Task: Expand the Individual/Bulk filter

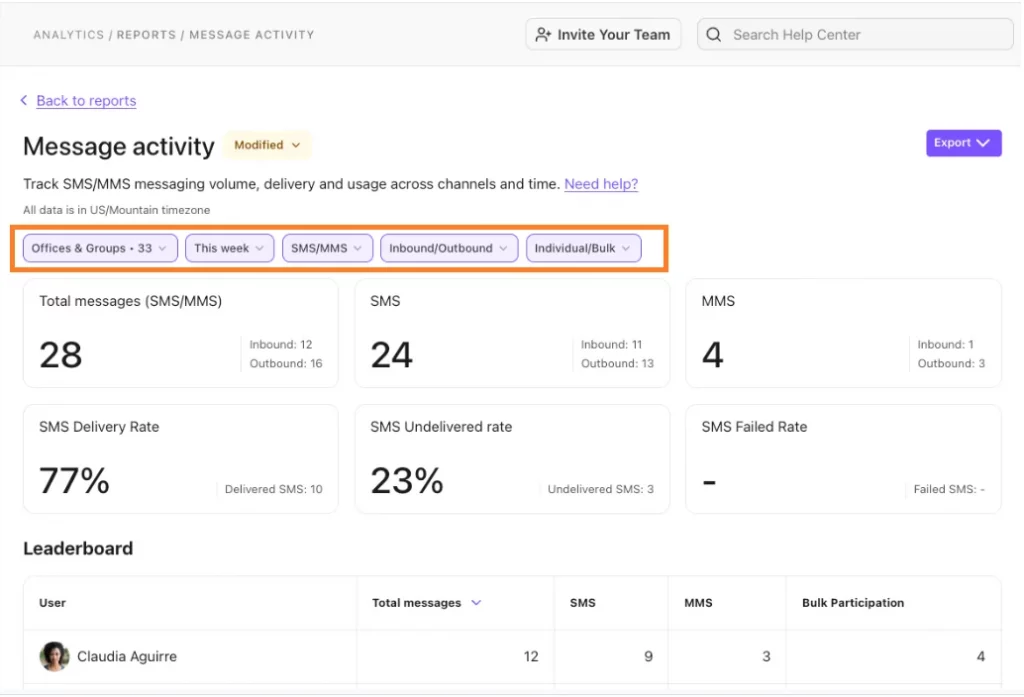Action: (583, 248)
